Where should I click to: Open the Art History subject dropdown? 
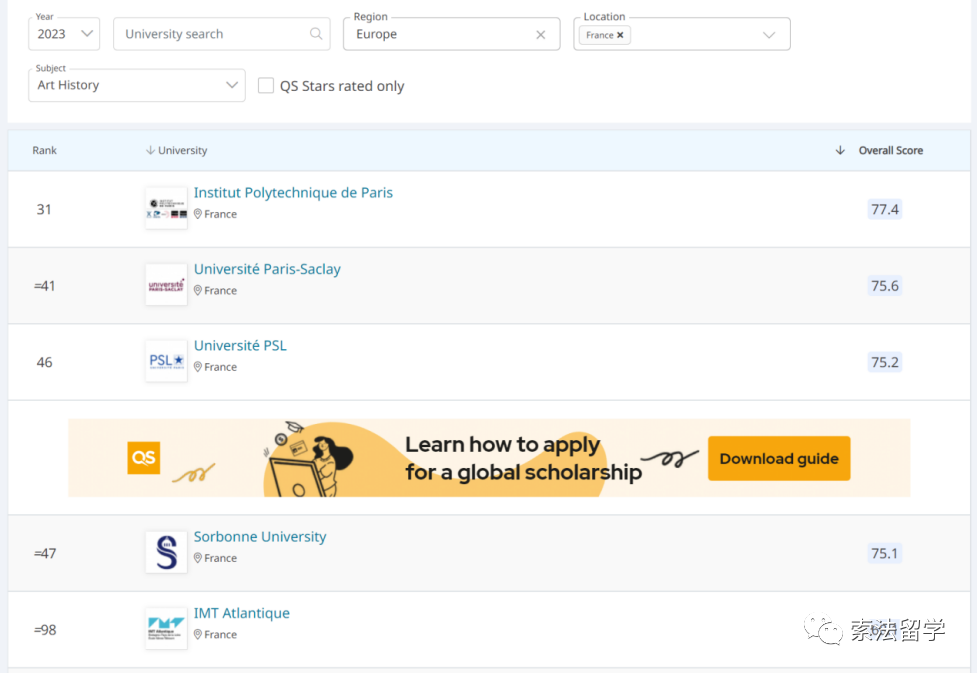coord(136,85)
